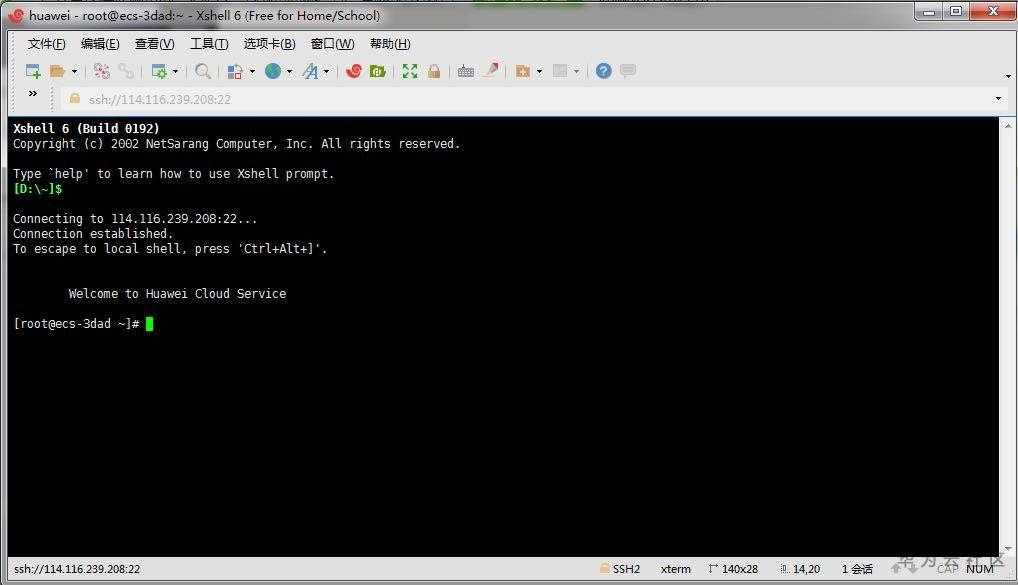The image size is (1018, 585).
Task: Launch Xftp green file transfer icon
Action: (377, 71)
